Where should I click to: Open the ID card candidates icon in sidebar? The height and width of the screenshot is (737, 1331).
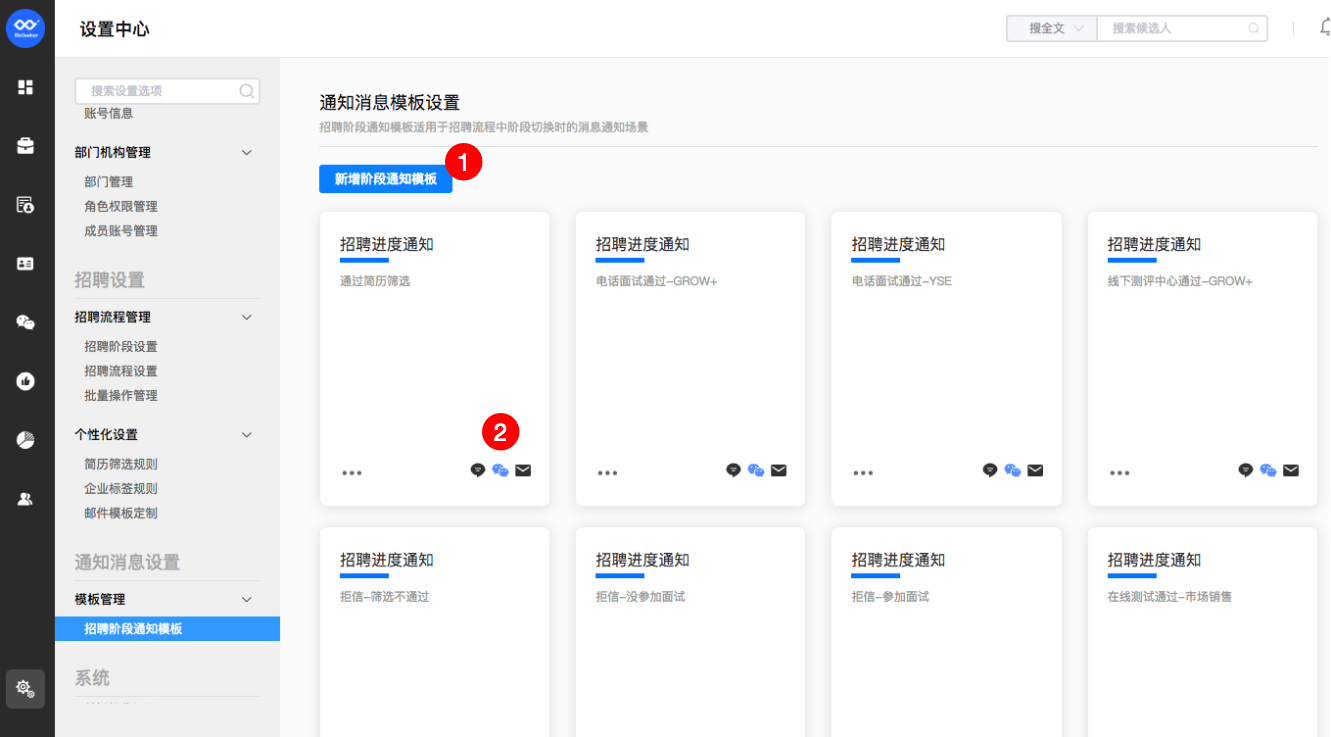pyautogui.click(x=26, y=264)
